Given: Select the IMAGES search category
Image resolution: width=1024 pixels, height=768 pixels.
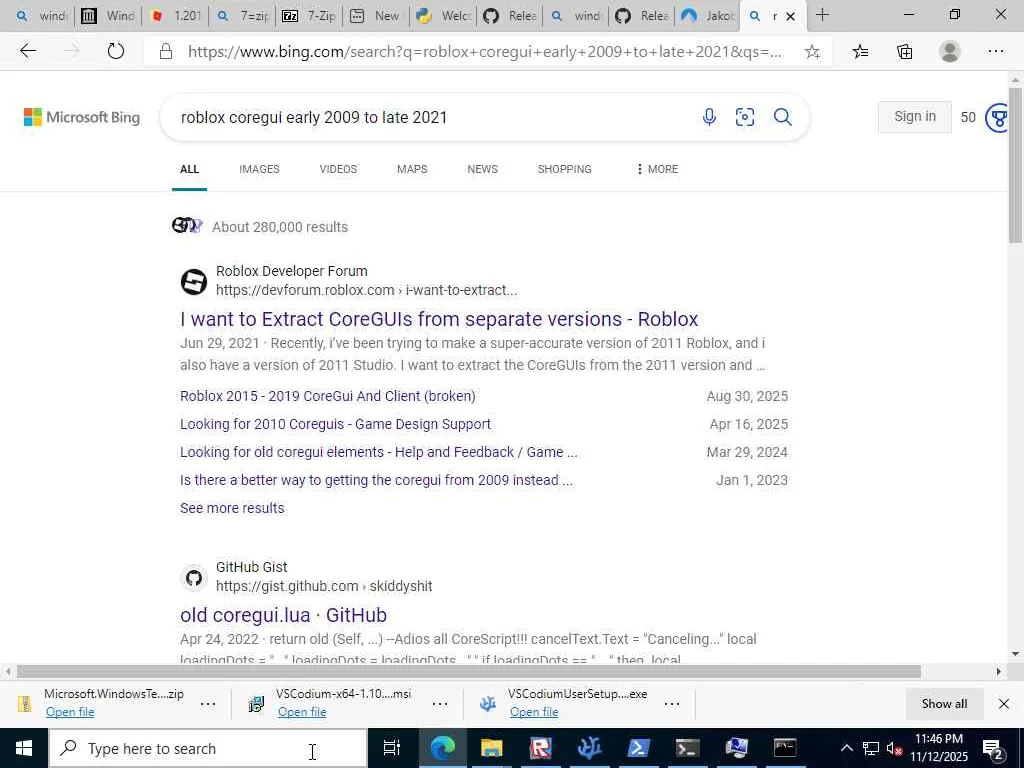Looking at the screenshot, I should pos(259,169).
